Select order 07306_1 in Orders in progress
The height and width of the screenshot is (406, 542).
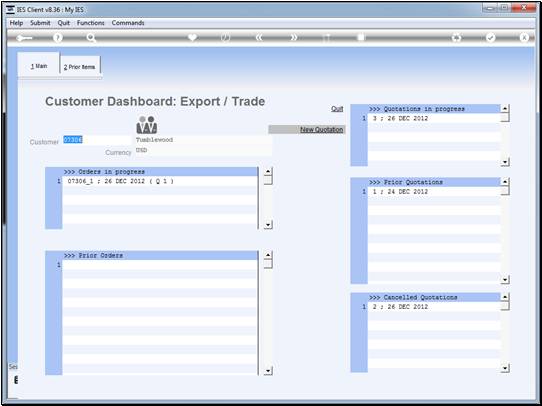pos(159,181)
